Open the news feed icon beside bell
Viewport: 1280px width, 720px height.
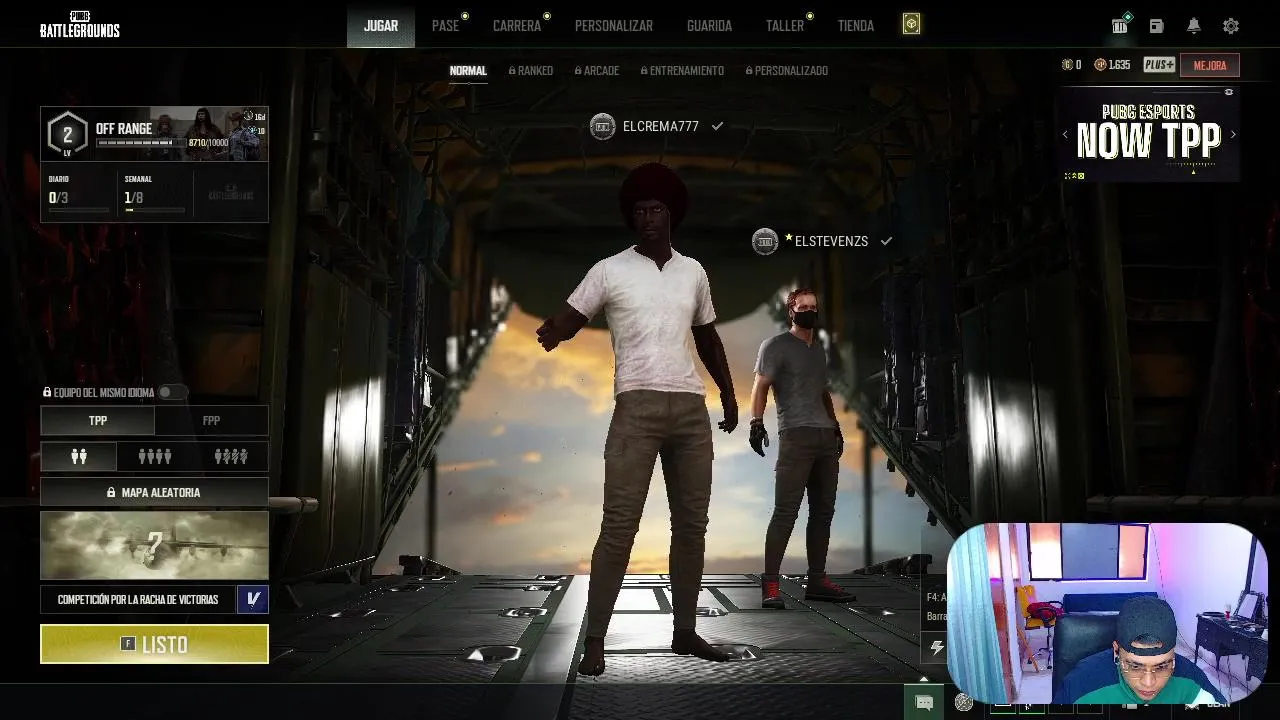tap(1156, 26)
